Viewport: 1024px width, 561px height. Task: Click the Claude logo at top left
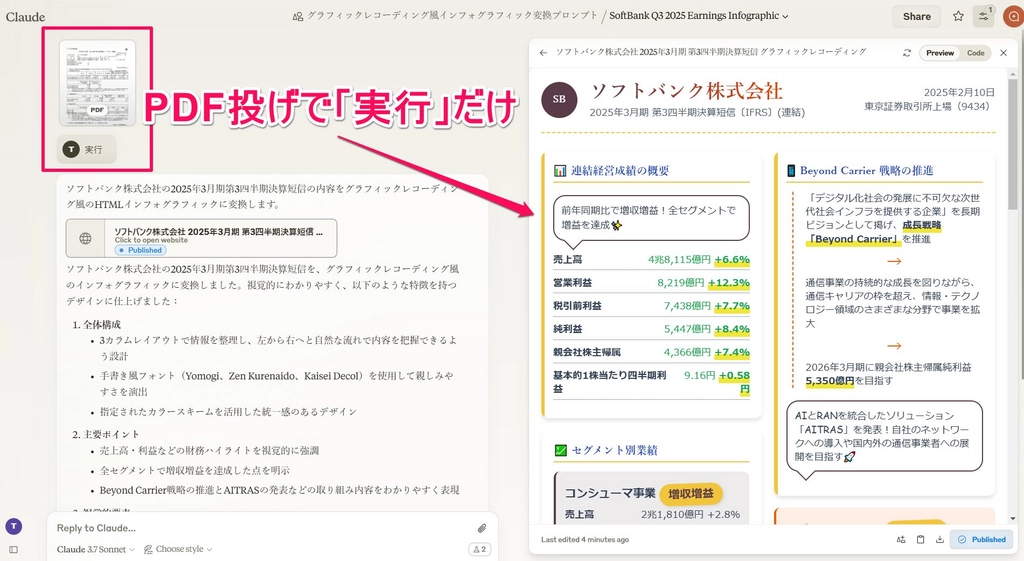25,17
